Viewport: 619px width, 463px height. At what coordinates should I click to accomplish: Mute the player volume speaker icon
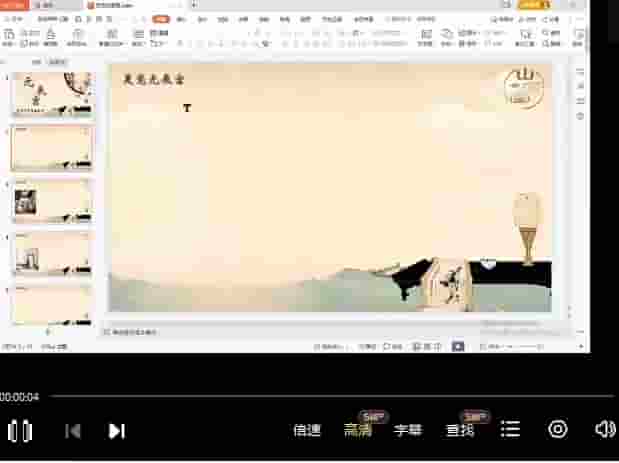click(x=605, y=429)
